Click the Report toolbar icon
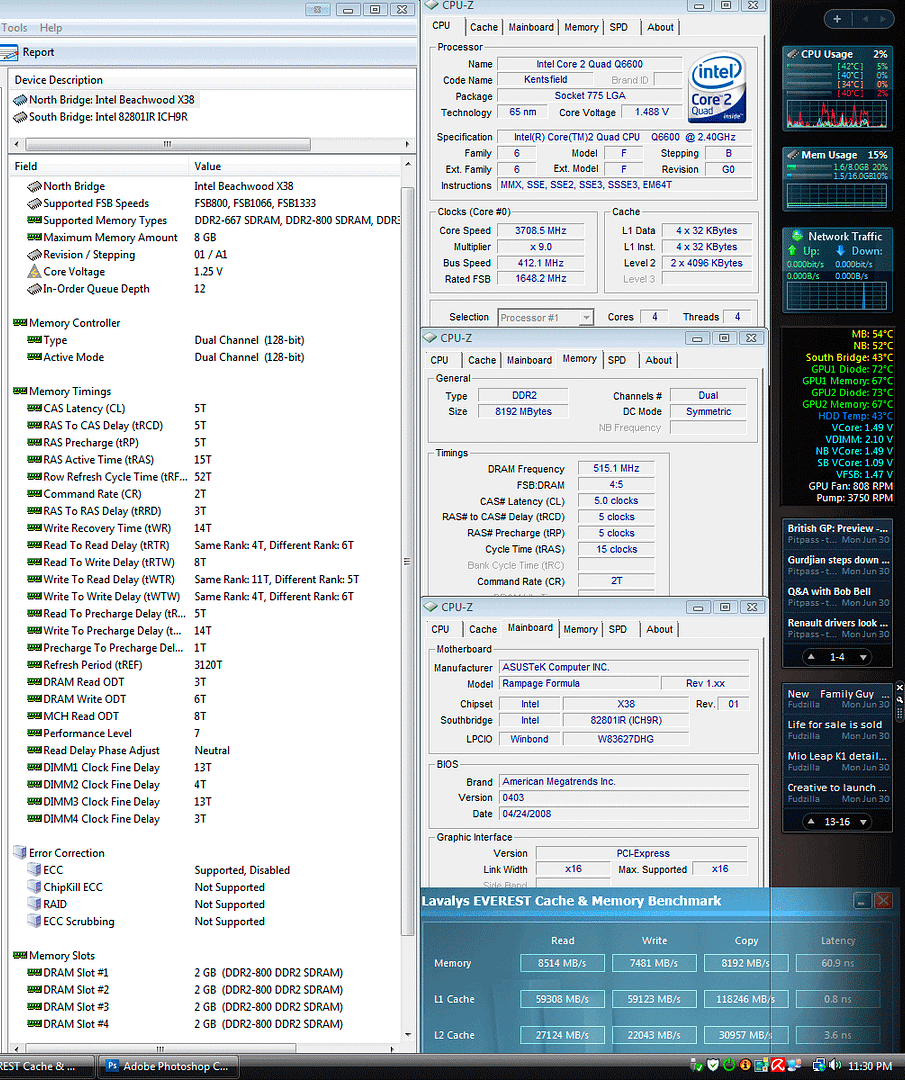Image resolution: width=905 pixels, height=1080 pixels. click(10, 52)
